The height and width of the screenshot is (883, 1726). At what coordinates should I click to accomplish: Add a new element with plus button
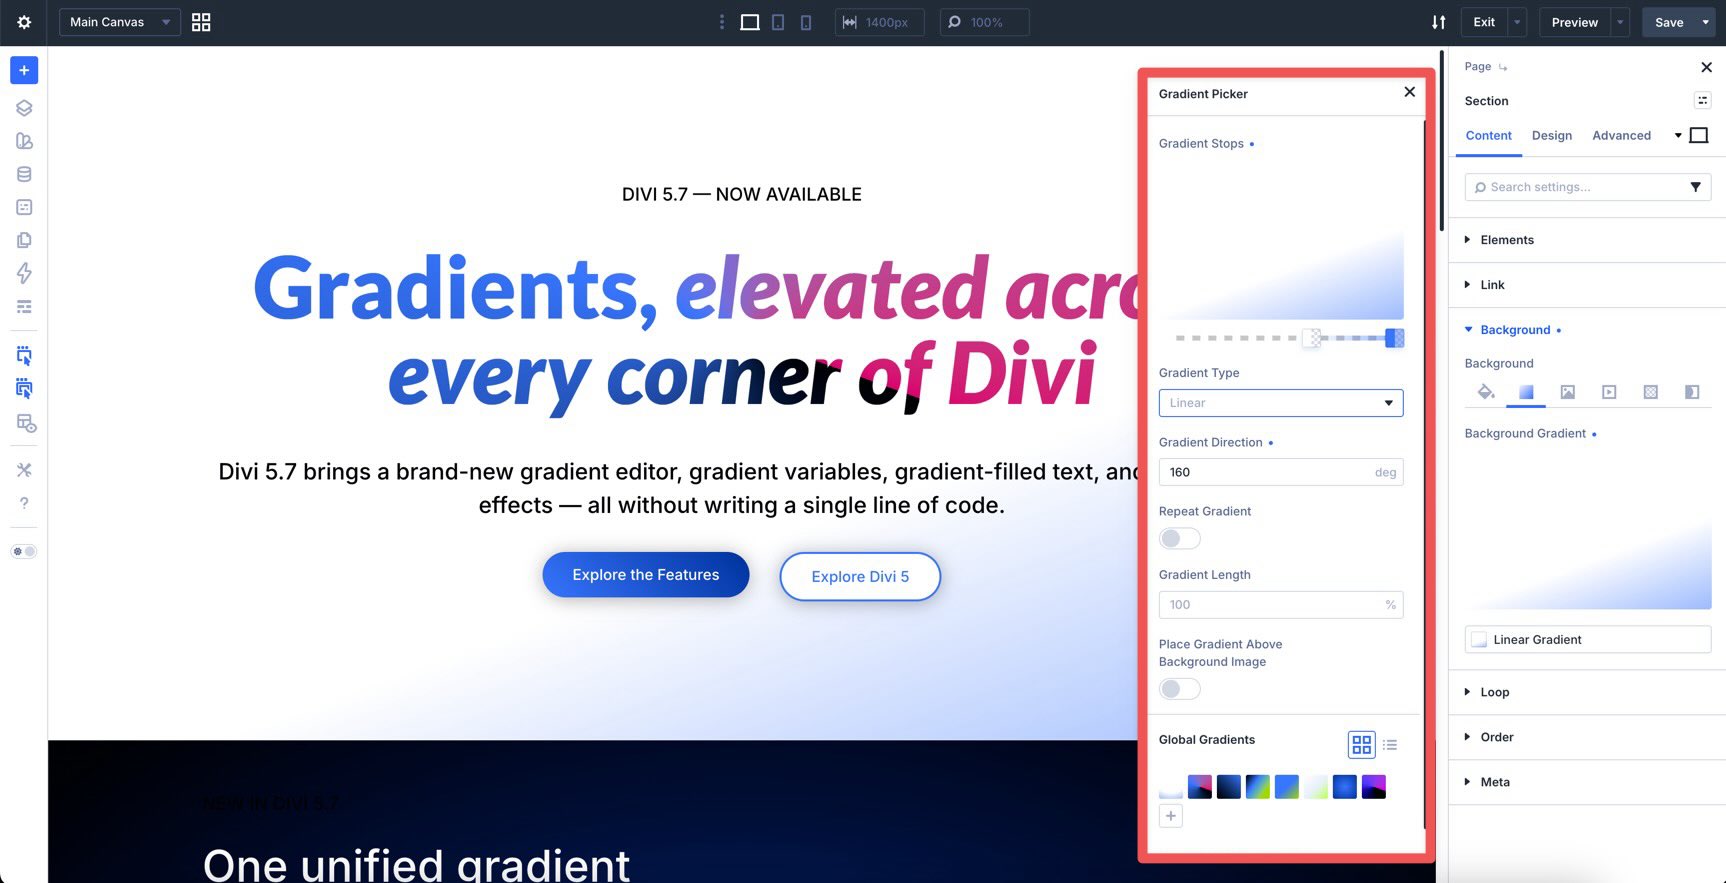(x=24, y=70)
